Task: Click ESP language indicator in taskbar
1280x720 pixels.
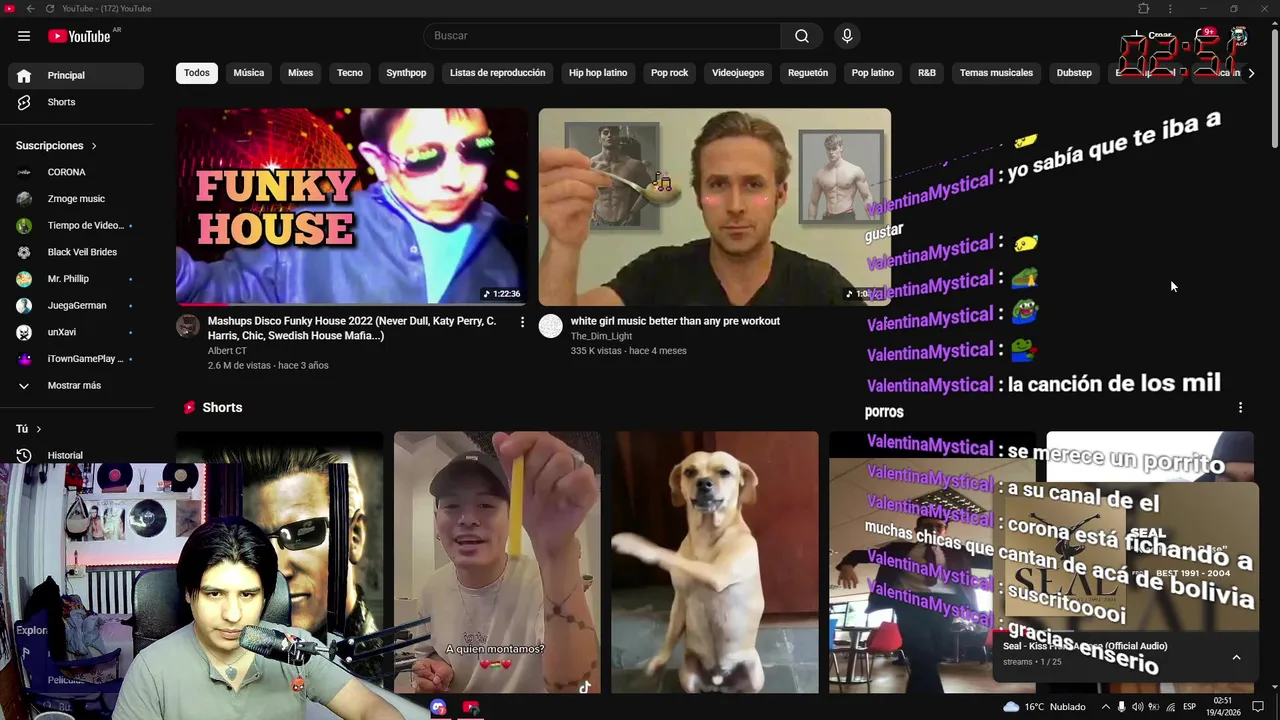Action: point(1189,707)
